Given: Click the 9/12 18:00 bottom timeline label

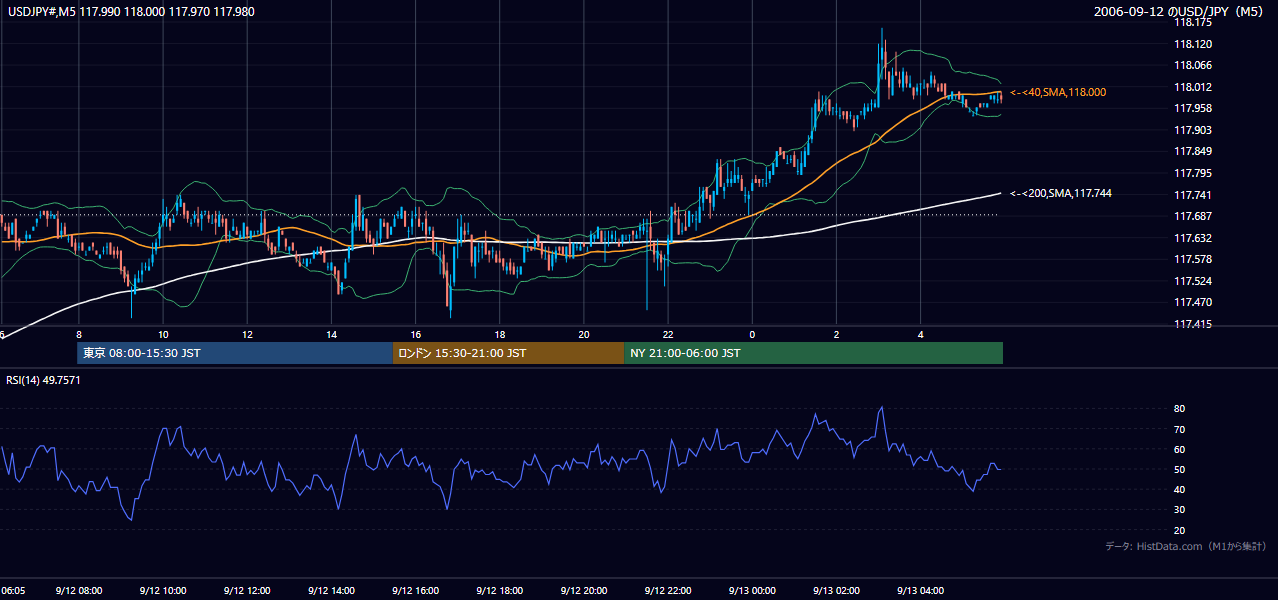Looking at the screenshot, I should pos(500,590).
